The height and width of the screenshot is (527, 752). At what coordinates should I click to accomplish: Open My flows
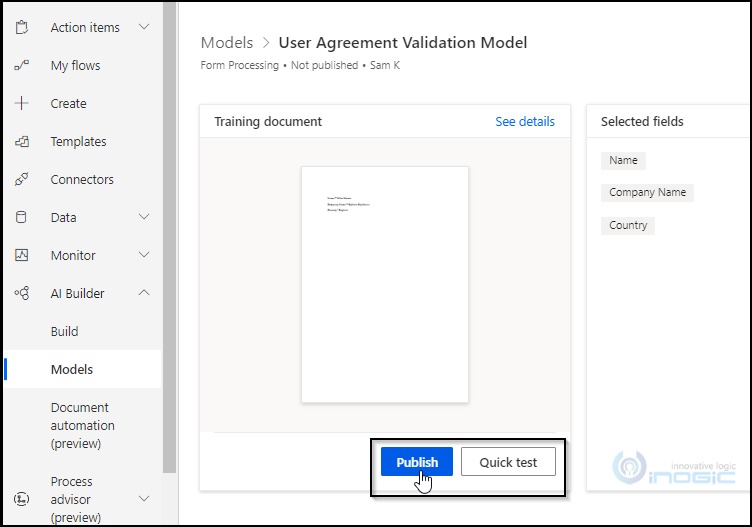point(75,65)
